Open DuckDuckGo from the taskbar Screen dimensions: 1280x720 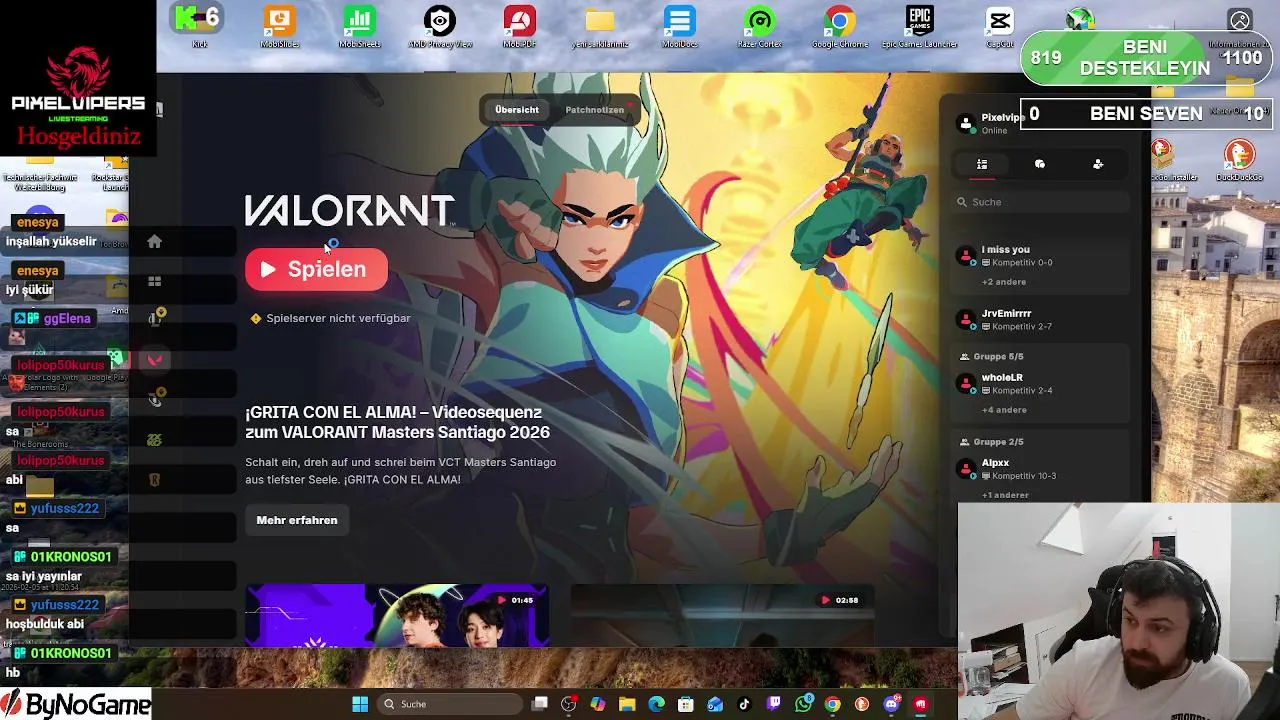(862, 704)
